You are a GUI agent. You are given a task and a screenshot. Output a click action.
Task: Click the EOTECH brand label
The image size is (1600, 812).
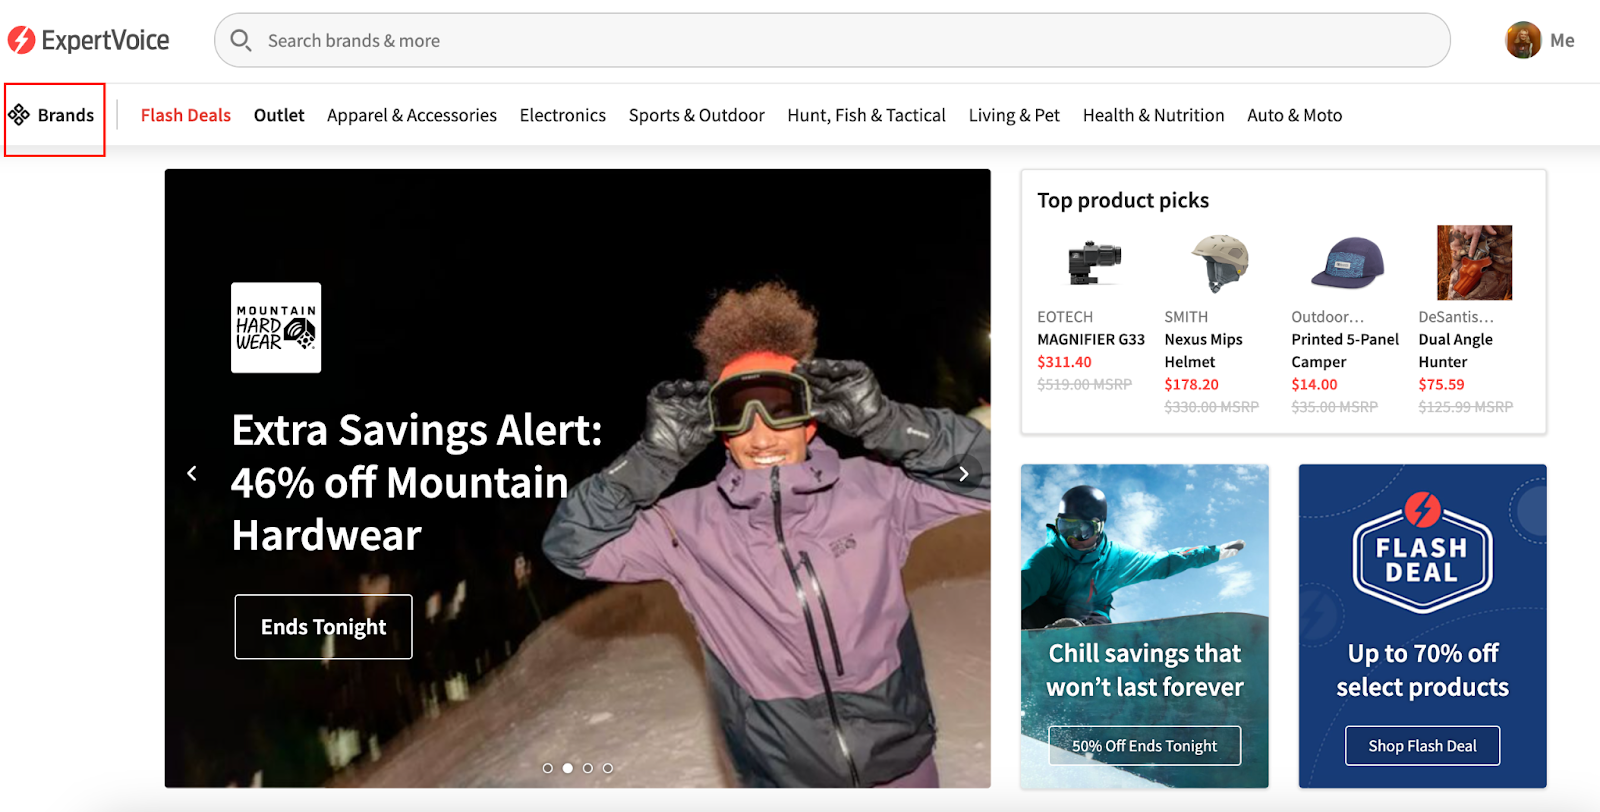point(1065,317)
